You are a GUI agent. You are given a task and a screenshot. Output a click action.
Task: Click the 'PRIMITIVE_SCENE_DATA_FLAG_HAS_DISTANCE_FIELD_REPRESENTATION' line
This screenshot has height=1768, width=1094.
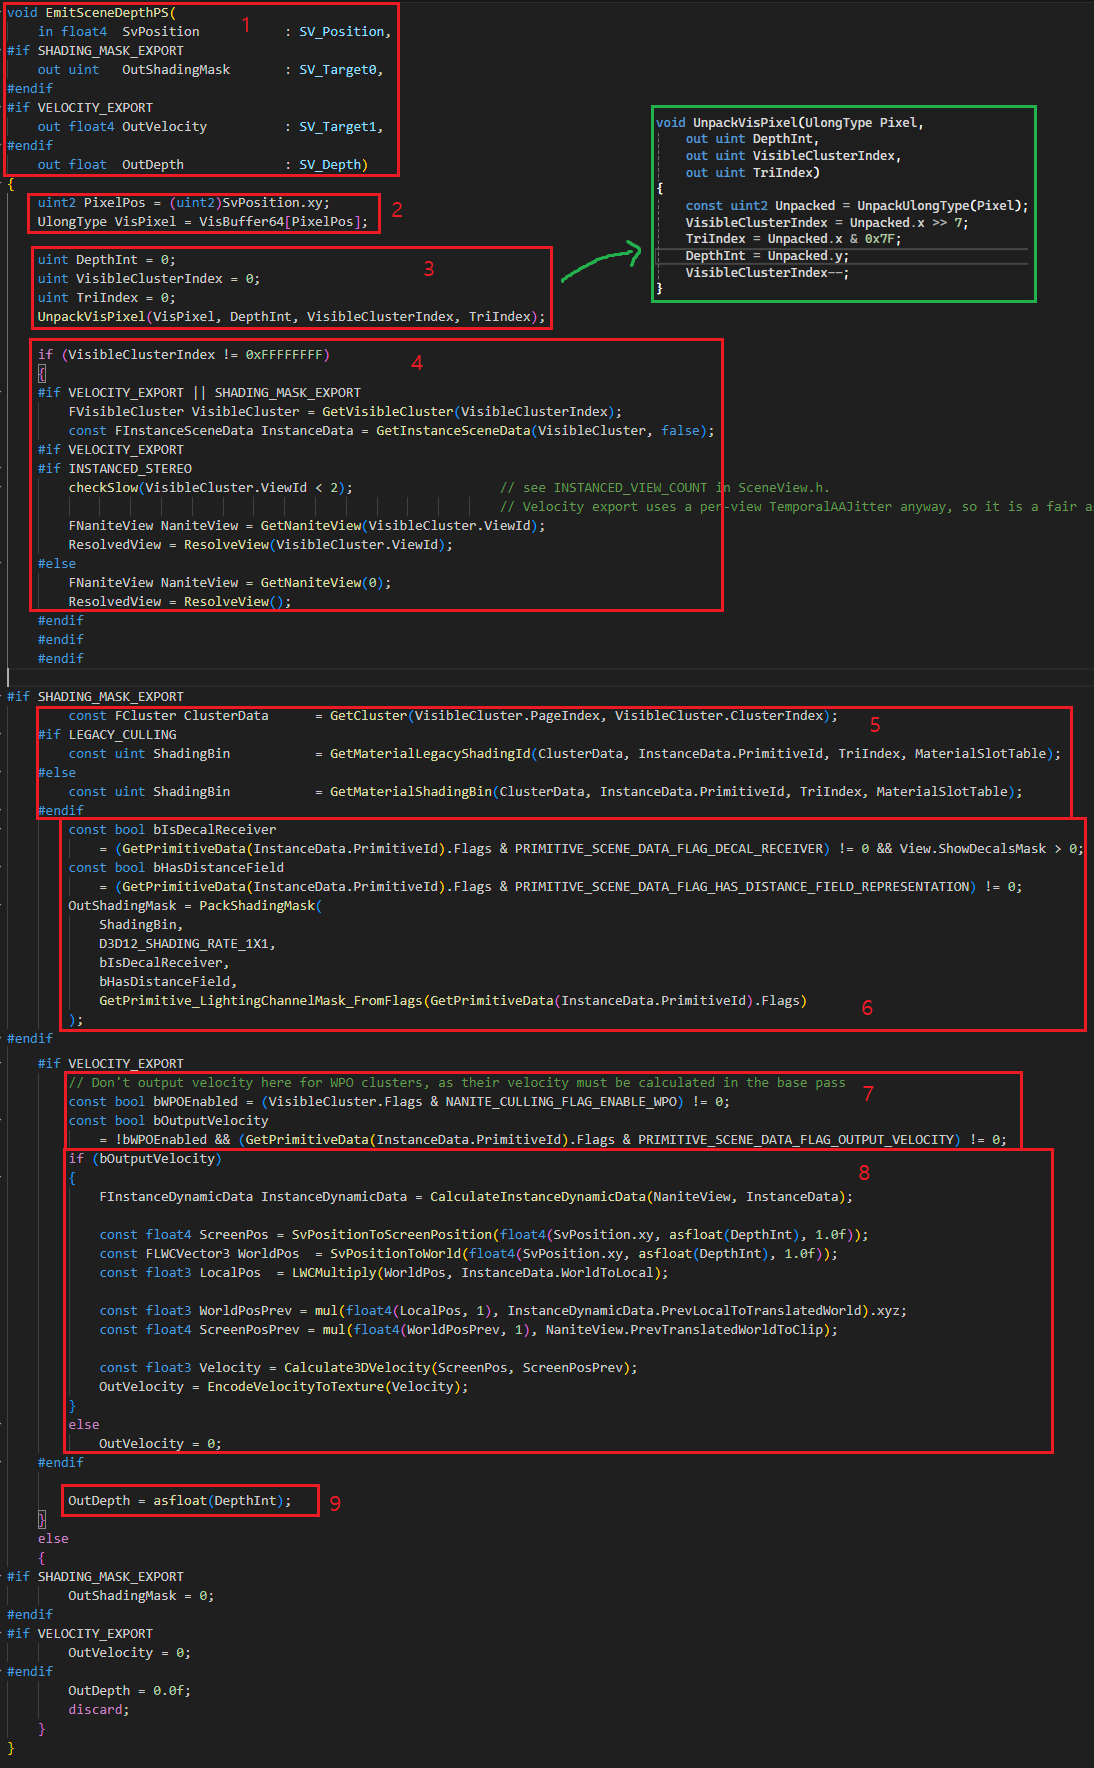[x=561, y=887]
